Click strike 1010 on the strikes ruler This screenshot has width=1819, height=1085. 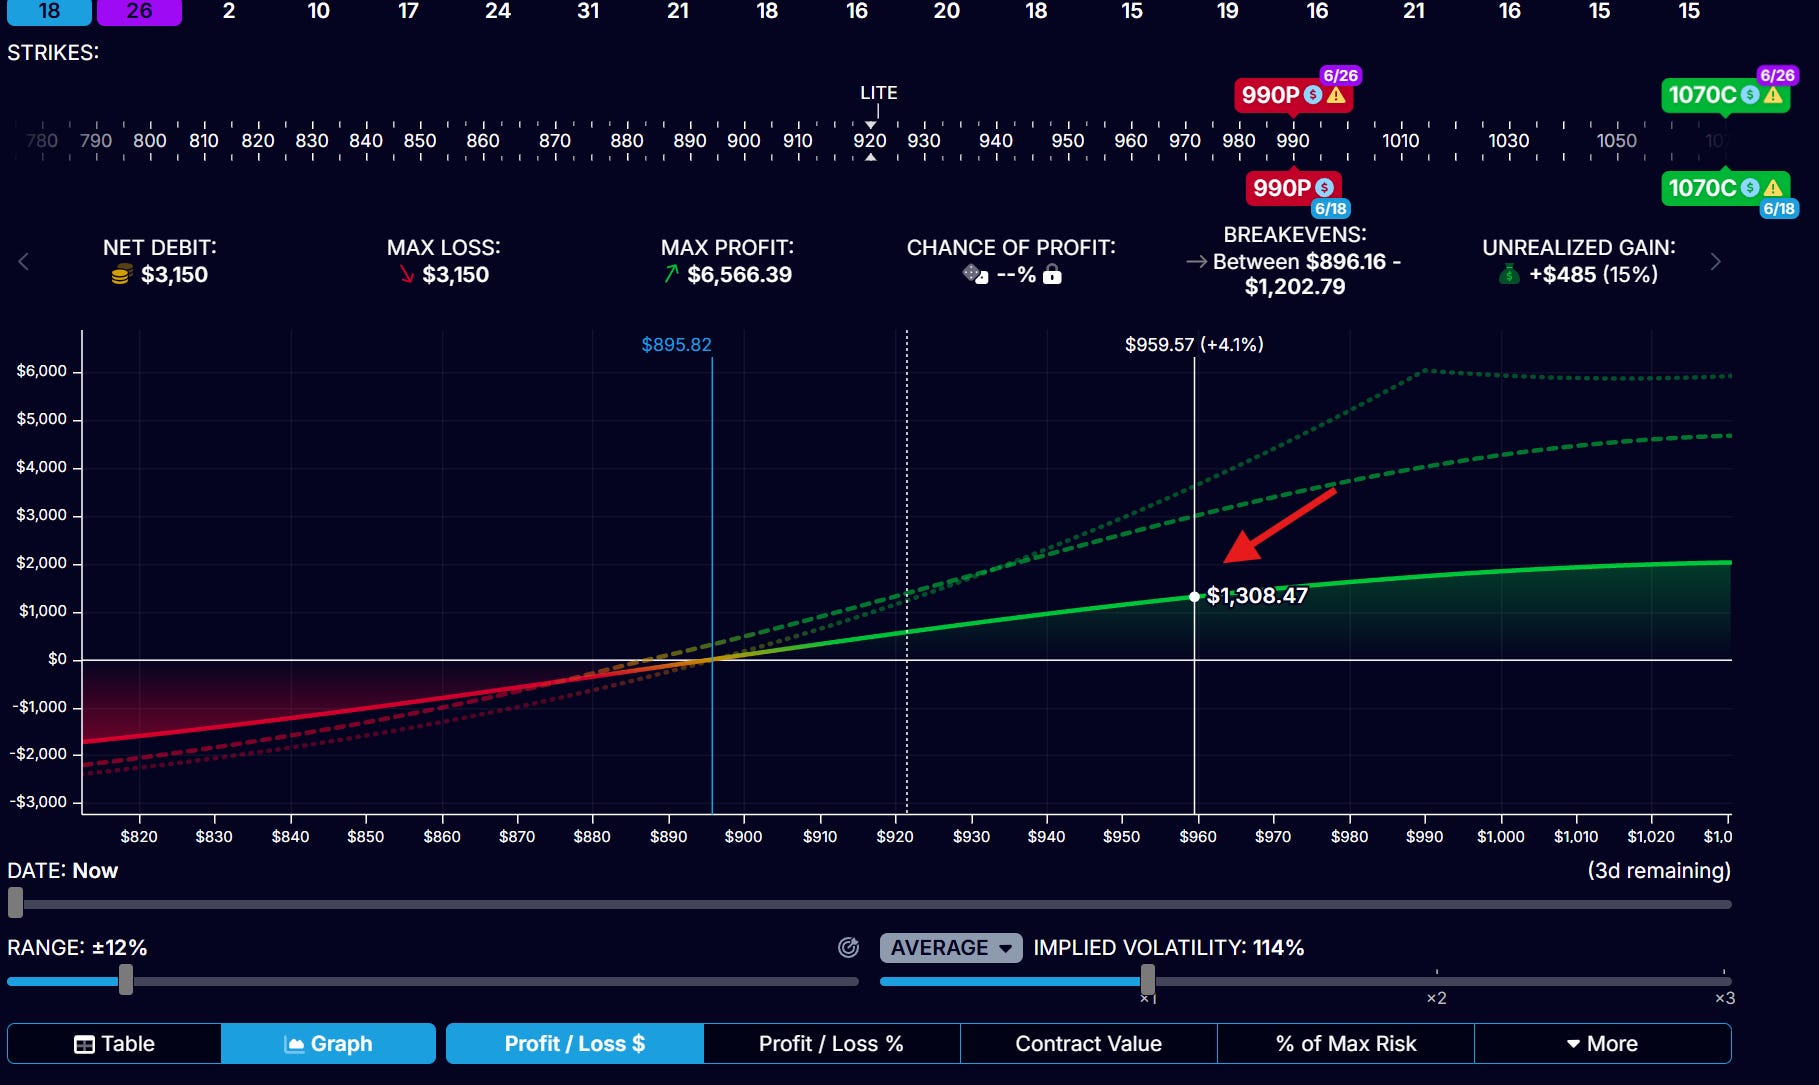click(1401, 140)
